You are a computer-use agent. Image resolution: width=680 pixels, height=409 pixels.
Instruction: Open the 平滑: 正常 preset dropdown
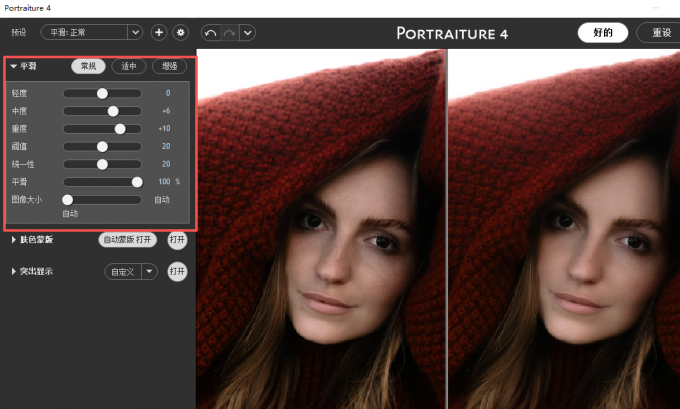click(135, 32)
